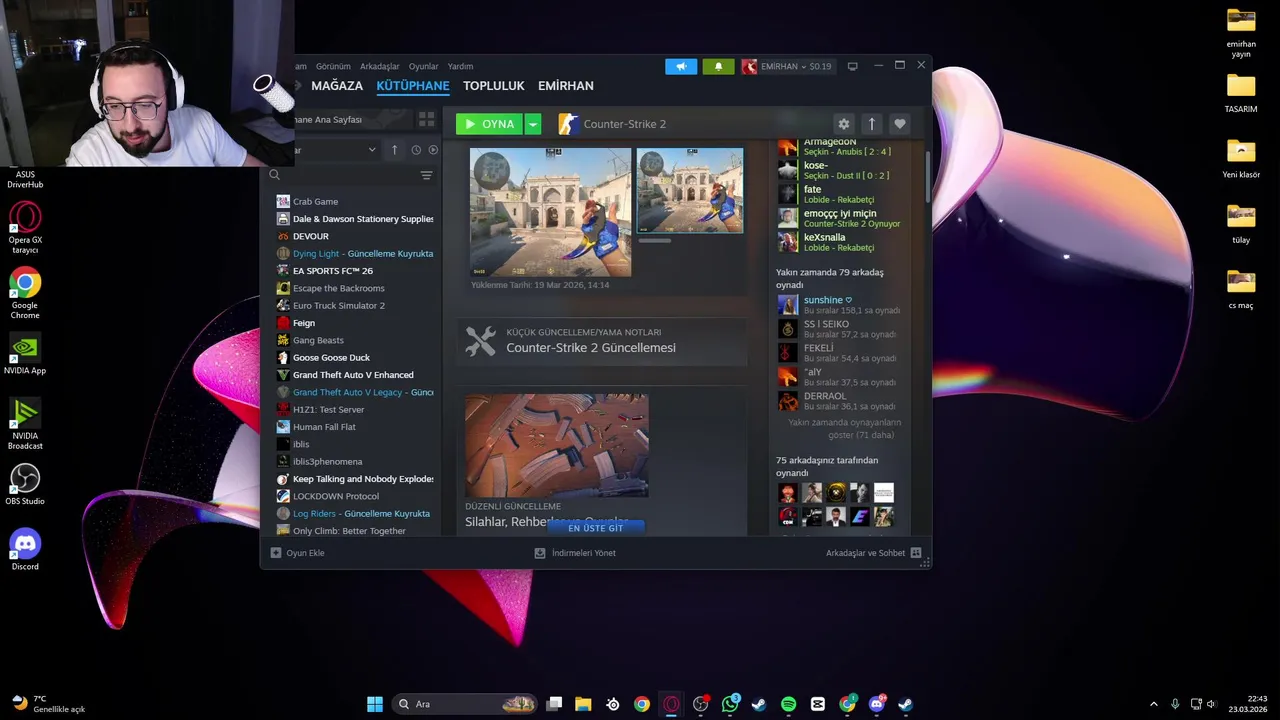Screen dimensions: 1280x720
Task: Open the cs maç desktop folder
Action: click(1241, 290)
